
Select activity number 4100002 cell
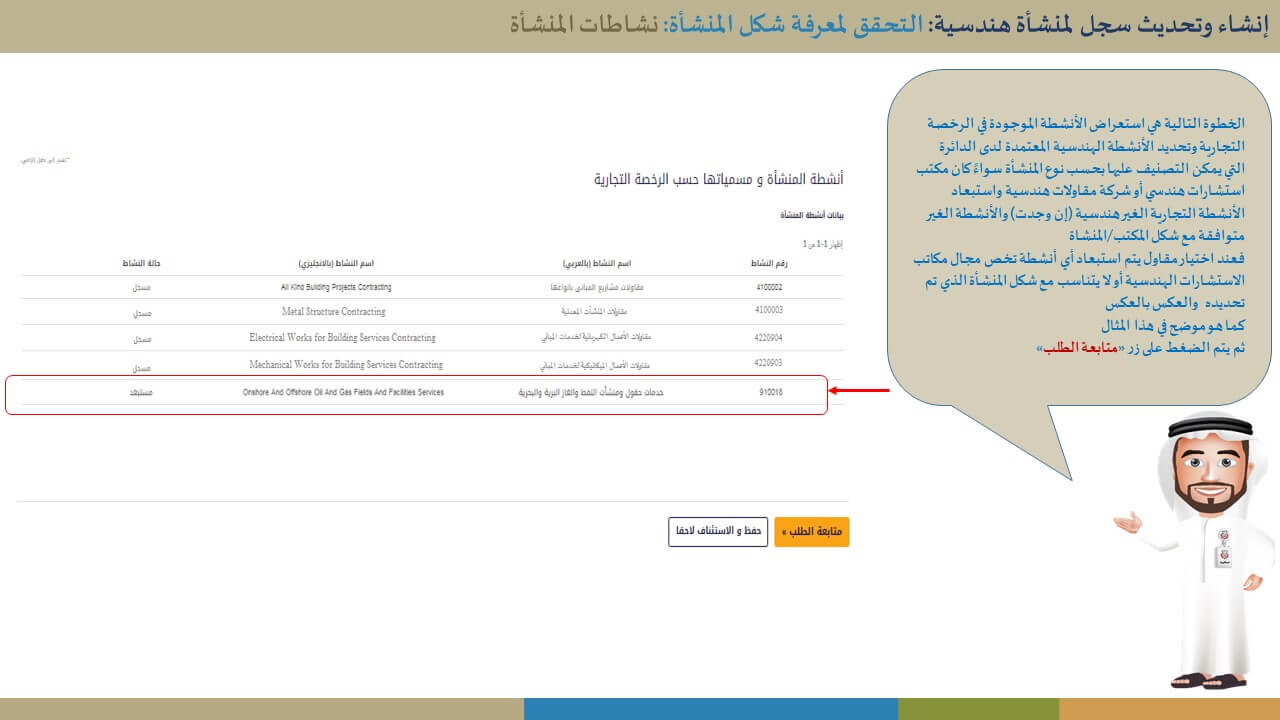(768, 287)
